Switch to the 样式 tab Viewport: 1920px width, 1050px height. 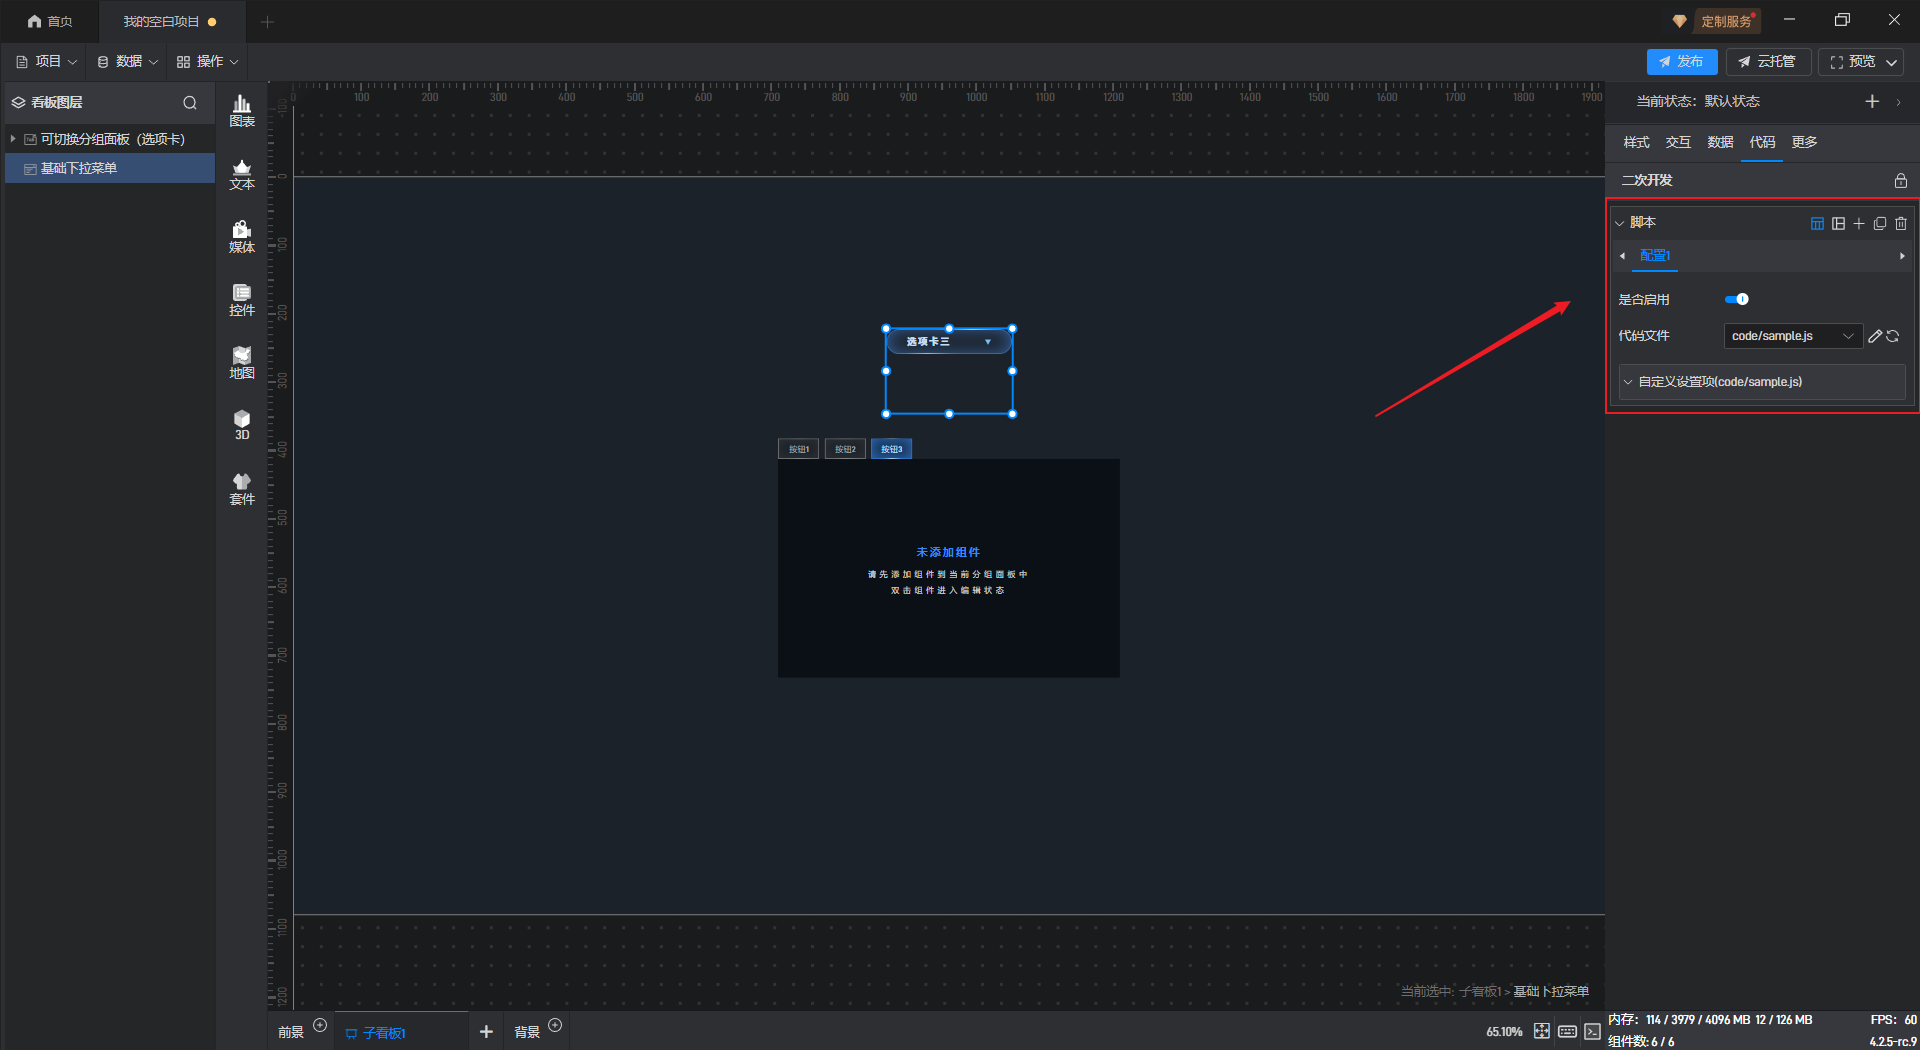(x=1636, y=142)
